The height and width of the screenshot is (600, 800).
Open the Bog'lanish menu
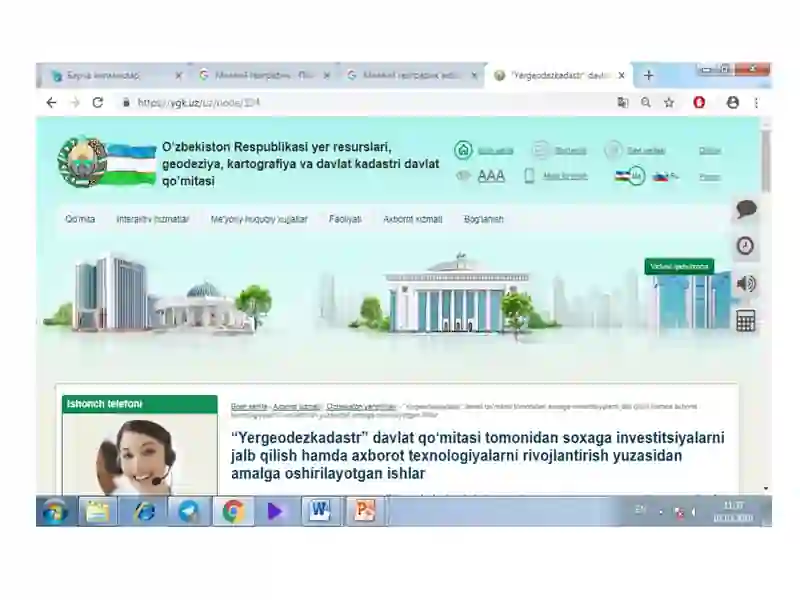484,219
